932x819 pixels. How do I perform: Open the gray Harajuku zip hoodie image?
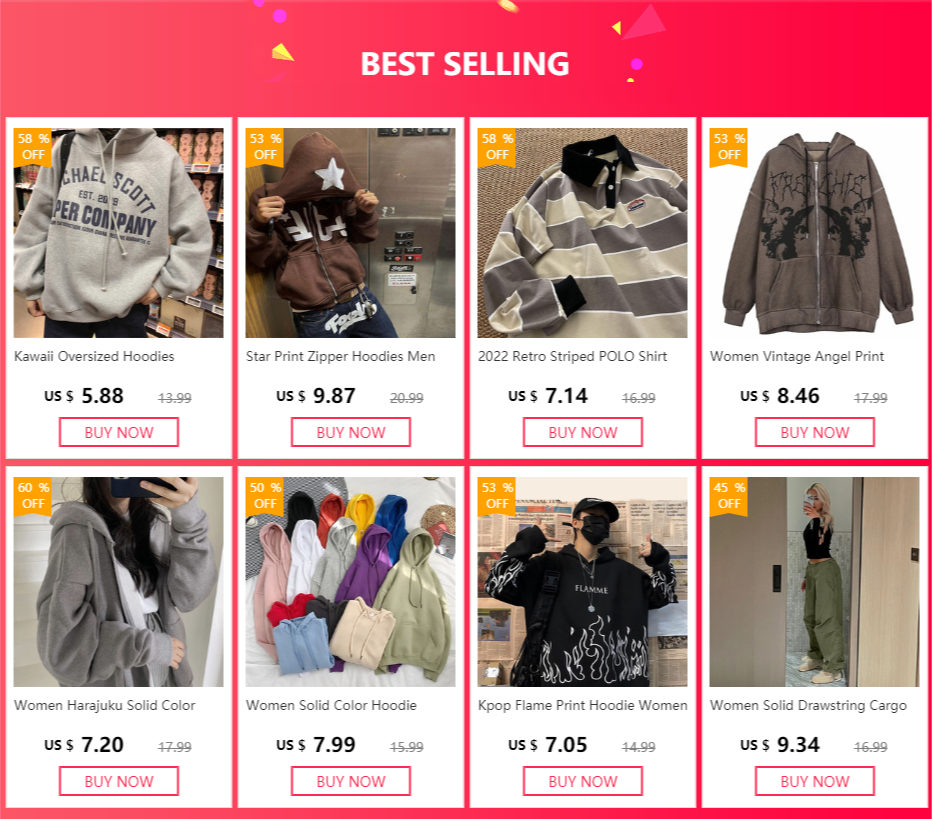(x=119, y=582)
